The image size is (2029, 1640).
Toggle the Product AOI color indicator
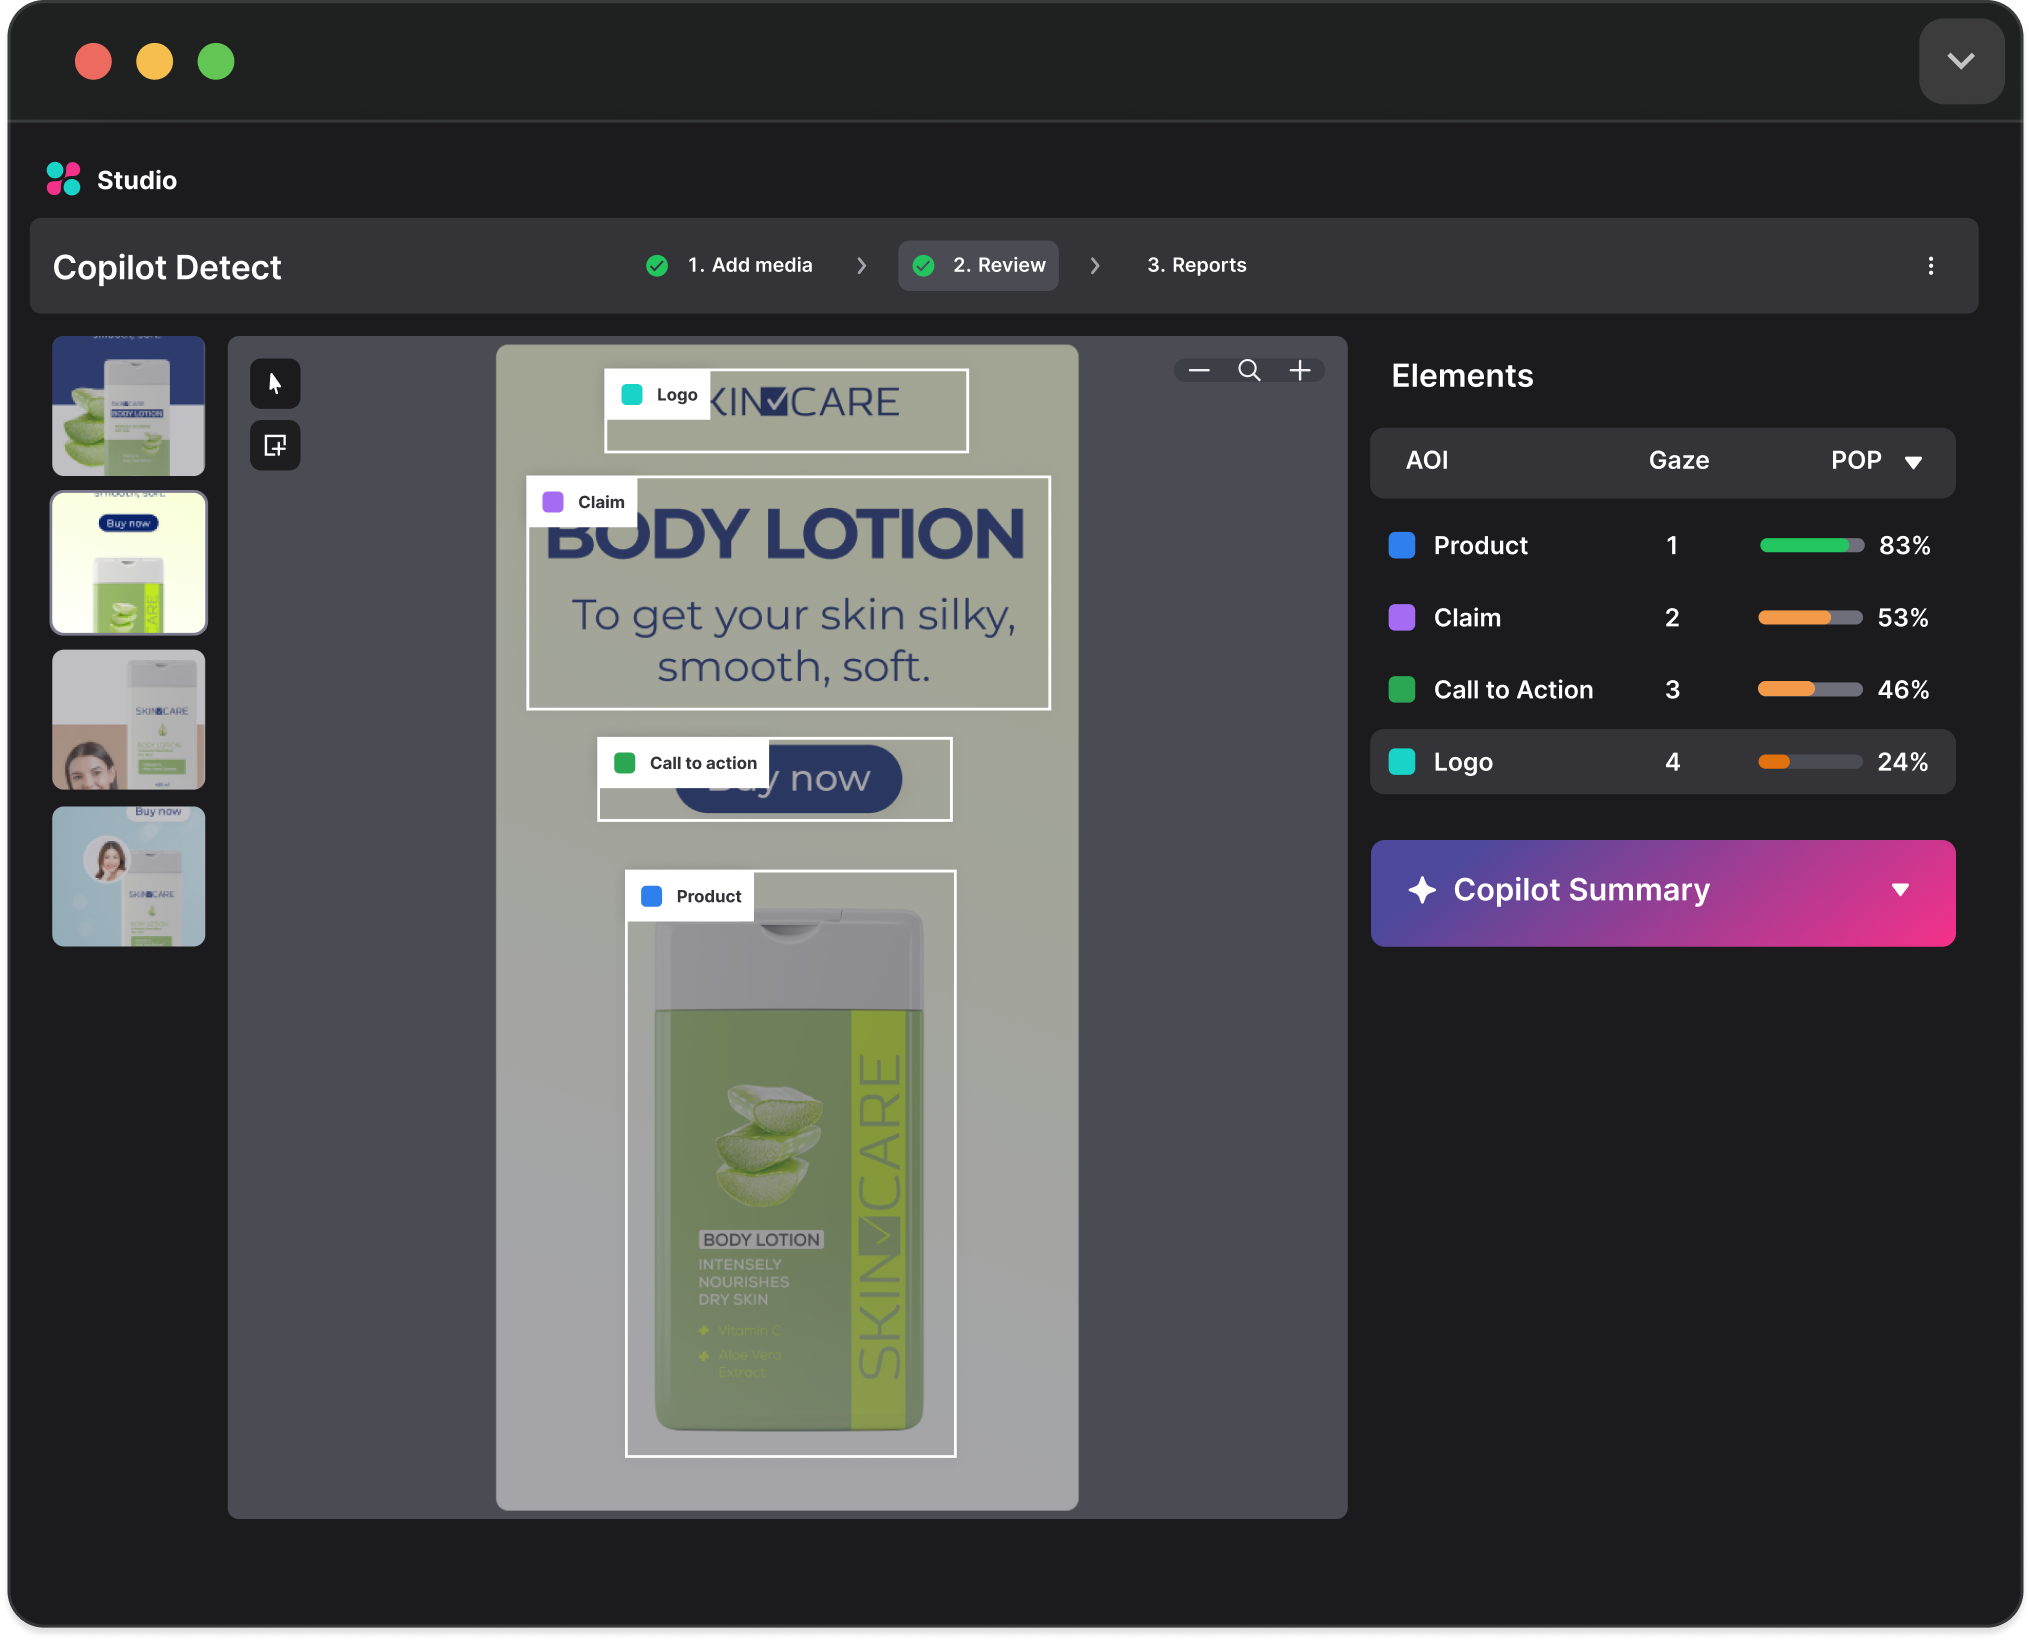click(1401, 545)
